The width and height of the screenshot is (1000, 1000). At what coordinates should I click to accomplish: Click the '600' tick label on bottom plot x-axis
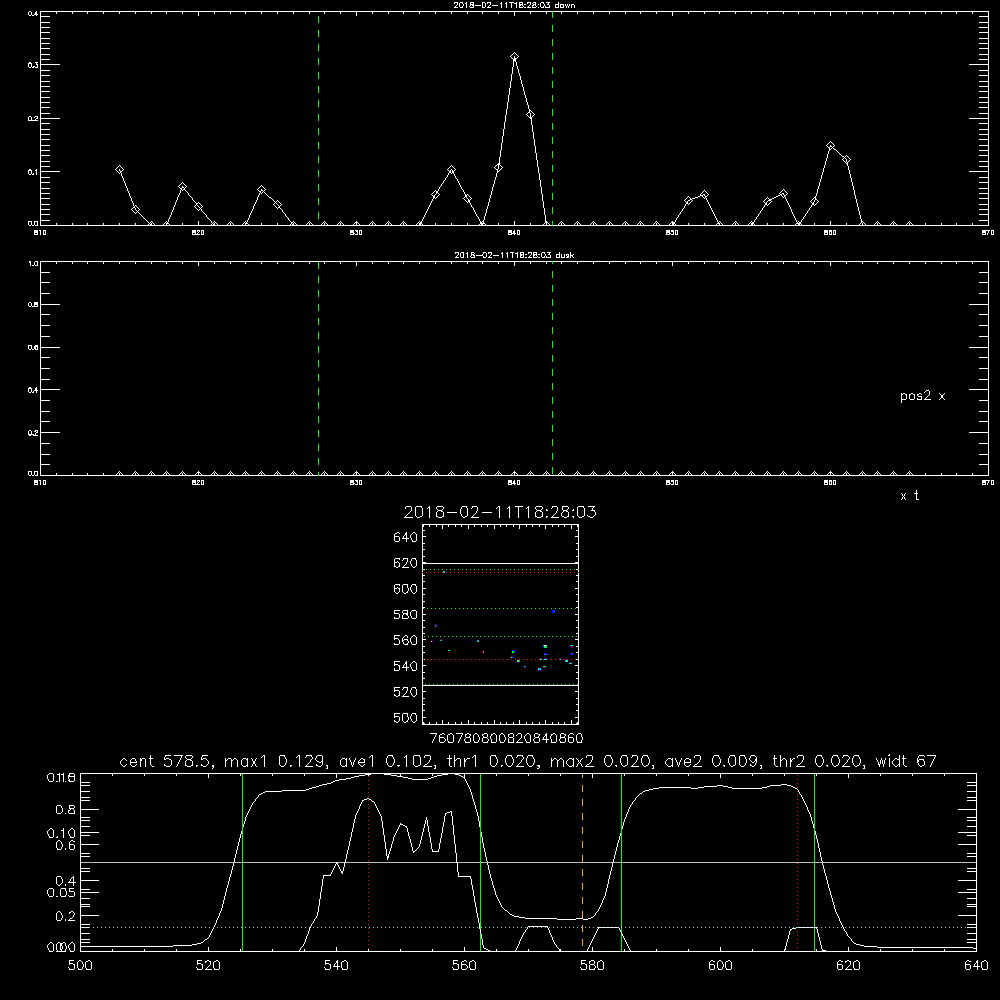[720, 966]
